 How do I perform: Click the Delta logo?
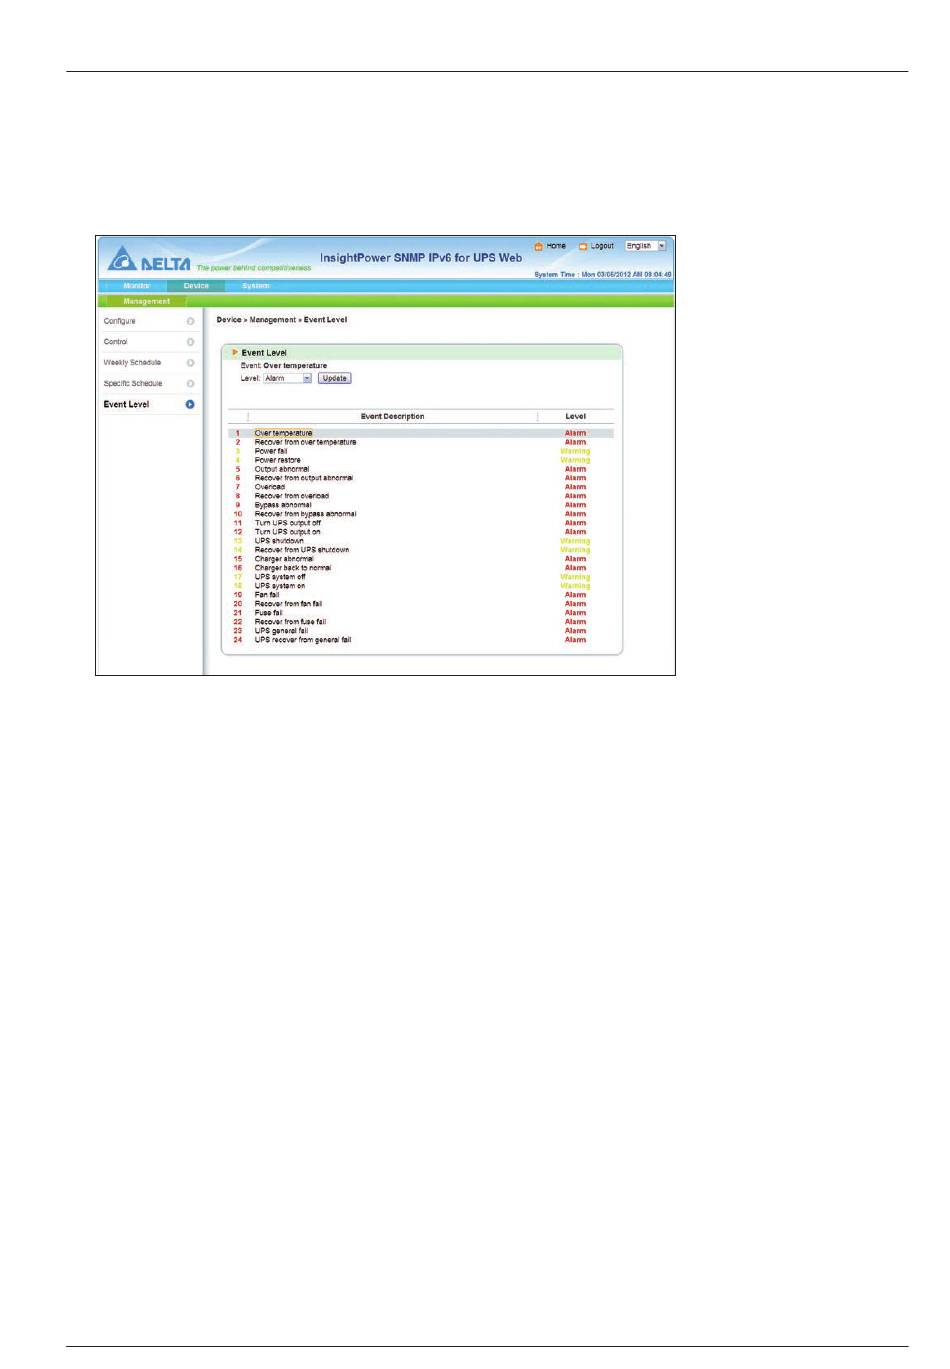coord(149,259)
